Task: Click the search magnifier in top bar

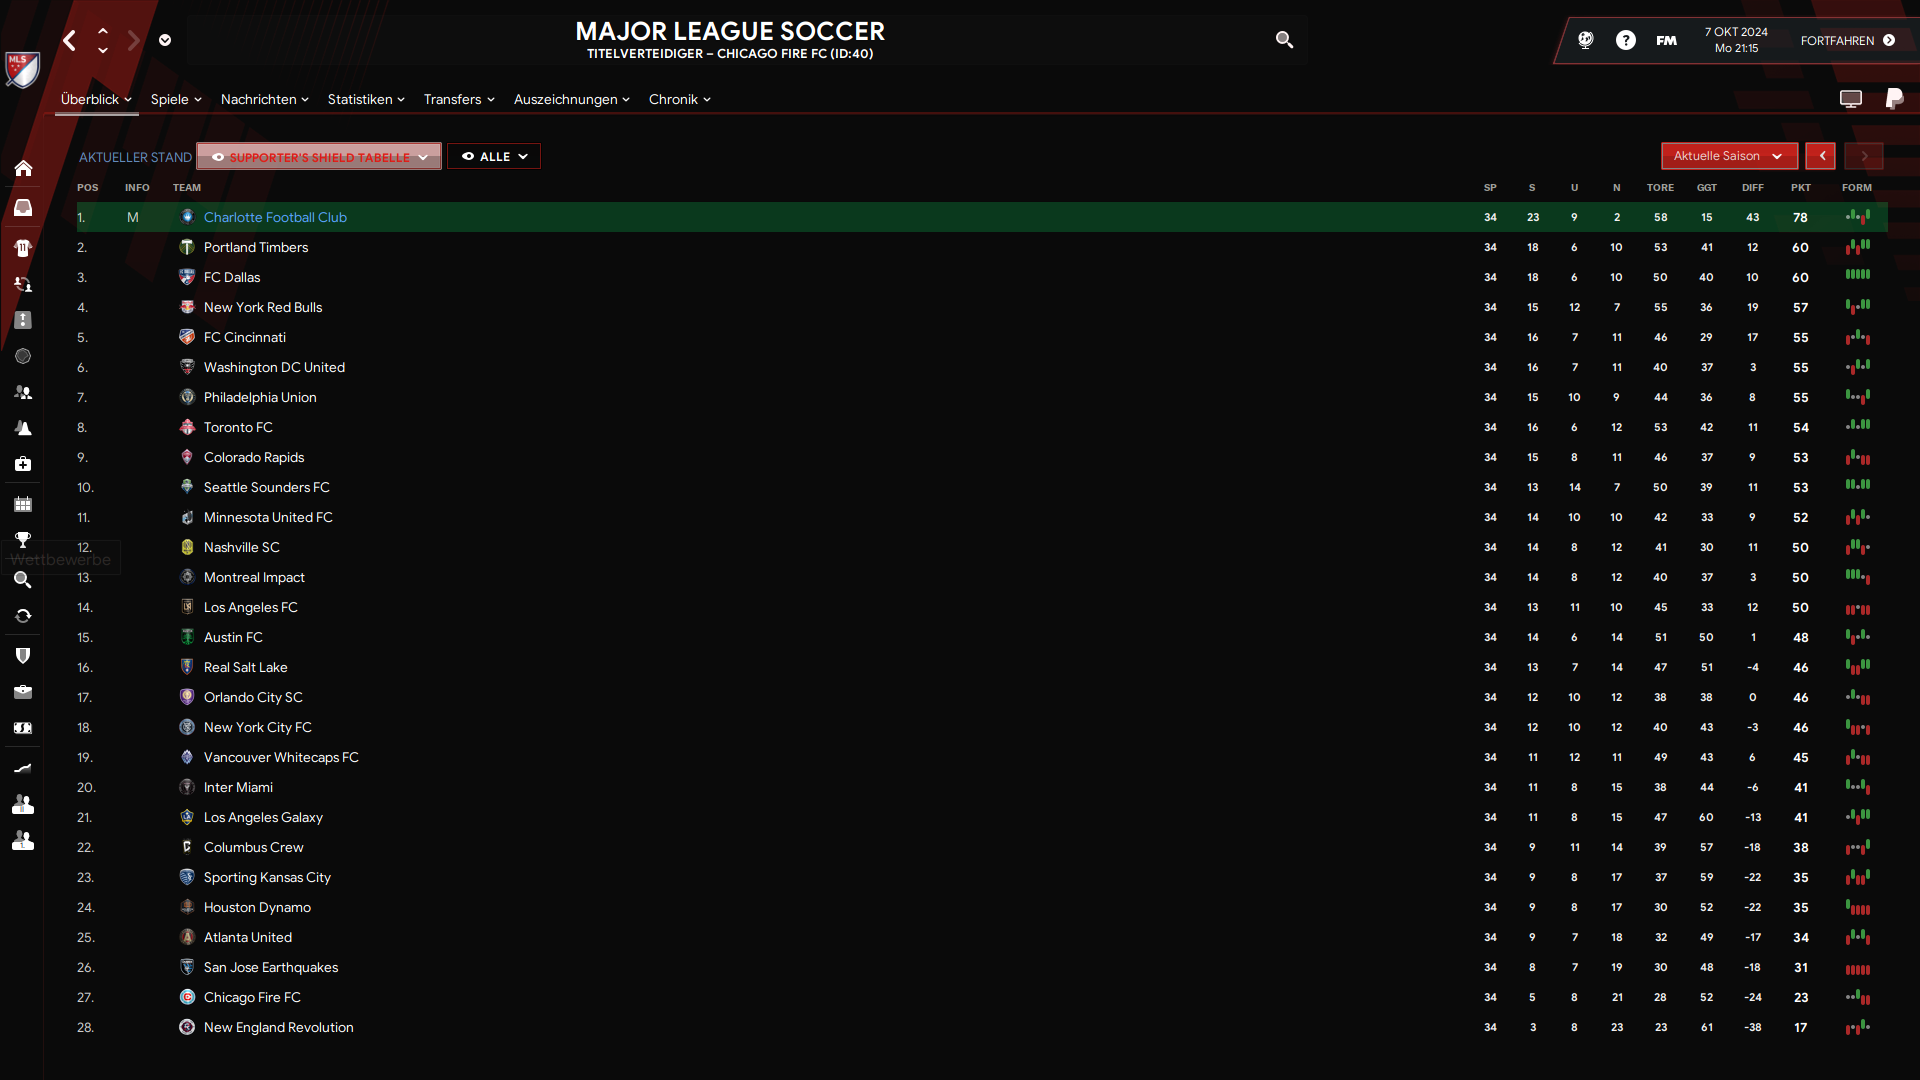Action: pyautogui.click(x=1284, y=40)
